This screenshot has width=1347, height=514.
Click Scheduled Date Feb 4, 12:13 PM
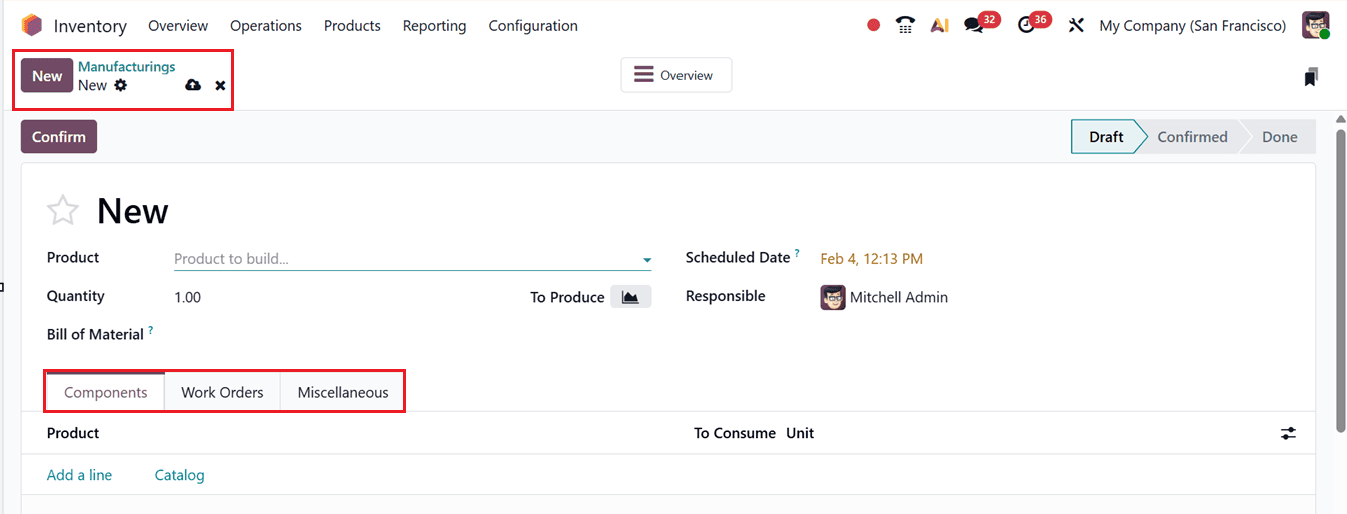click(x=871, y=259)
